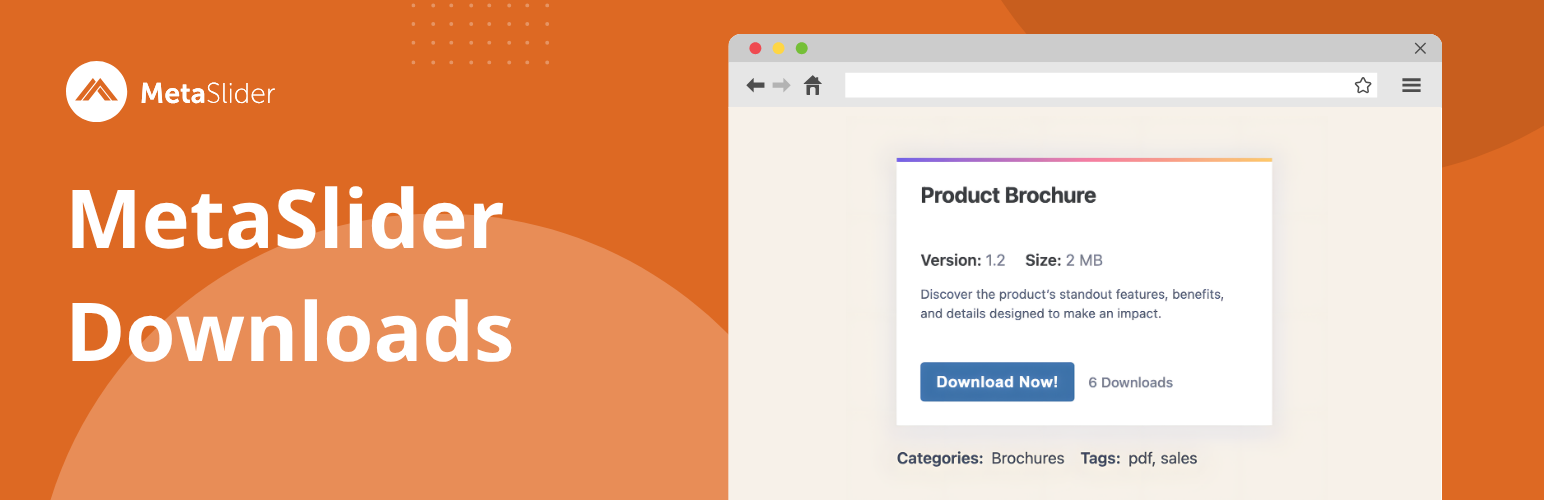Click the product description paragraph

point(1072,305)
